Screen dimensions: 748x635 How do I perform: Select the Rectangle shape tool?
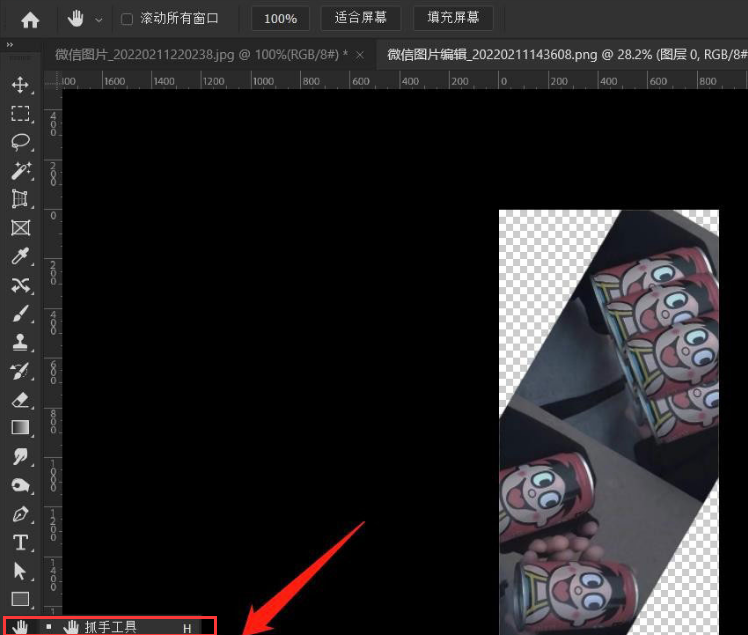pyautogui.click(x=20, y=599)
